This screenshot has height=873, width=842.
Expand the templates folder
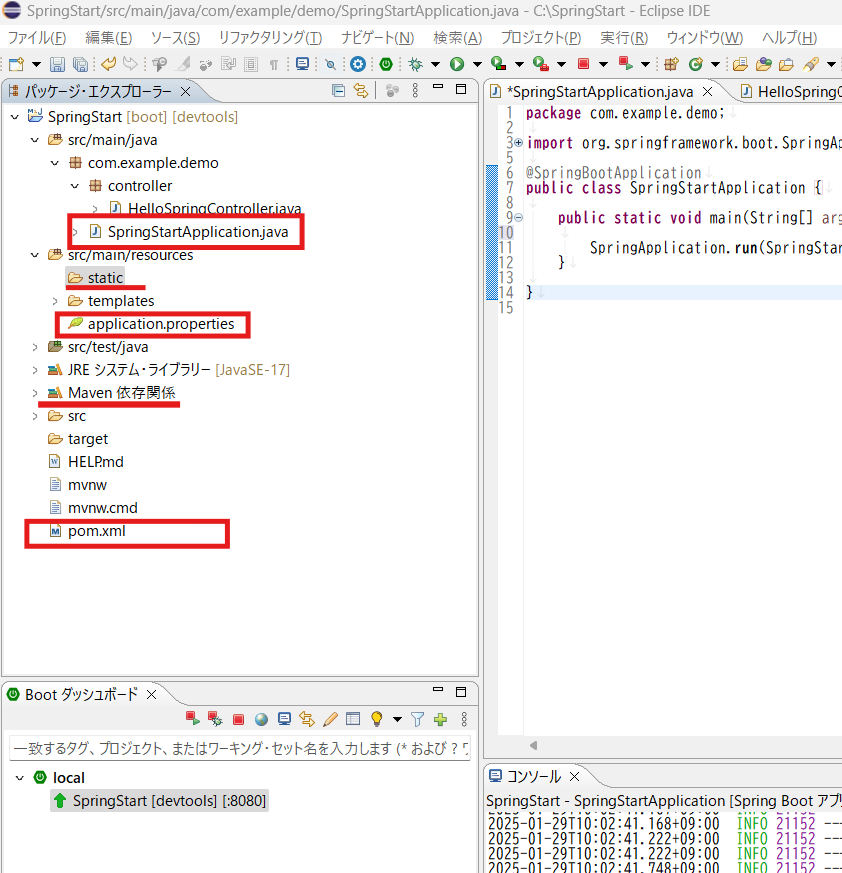(x=55, y=301)
